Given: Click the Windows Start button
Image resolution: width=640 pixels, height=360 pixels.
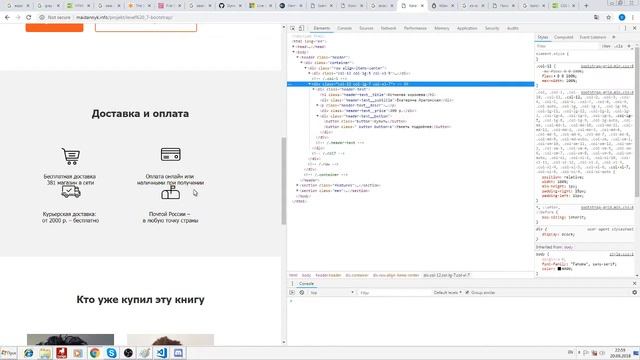Looking at the screenshot, I should tap(9, 353).
